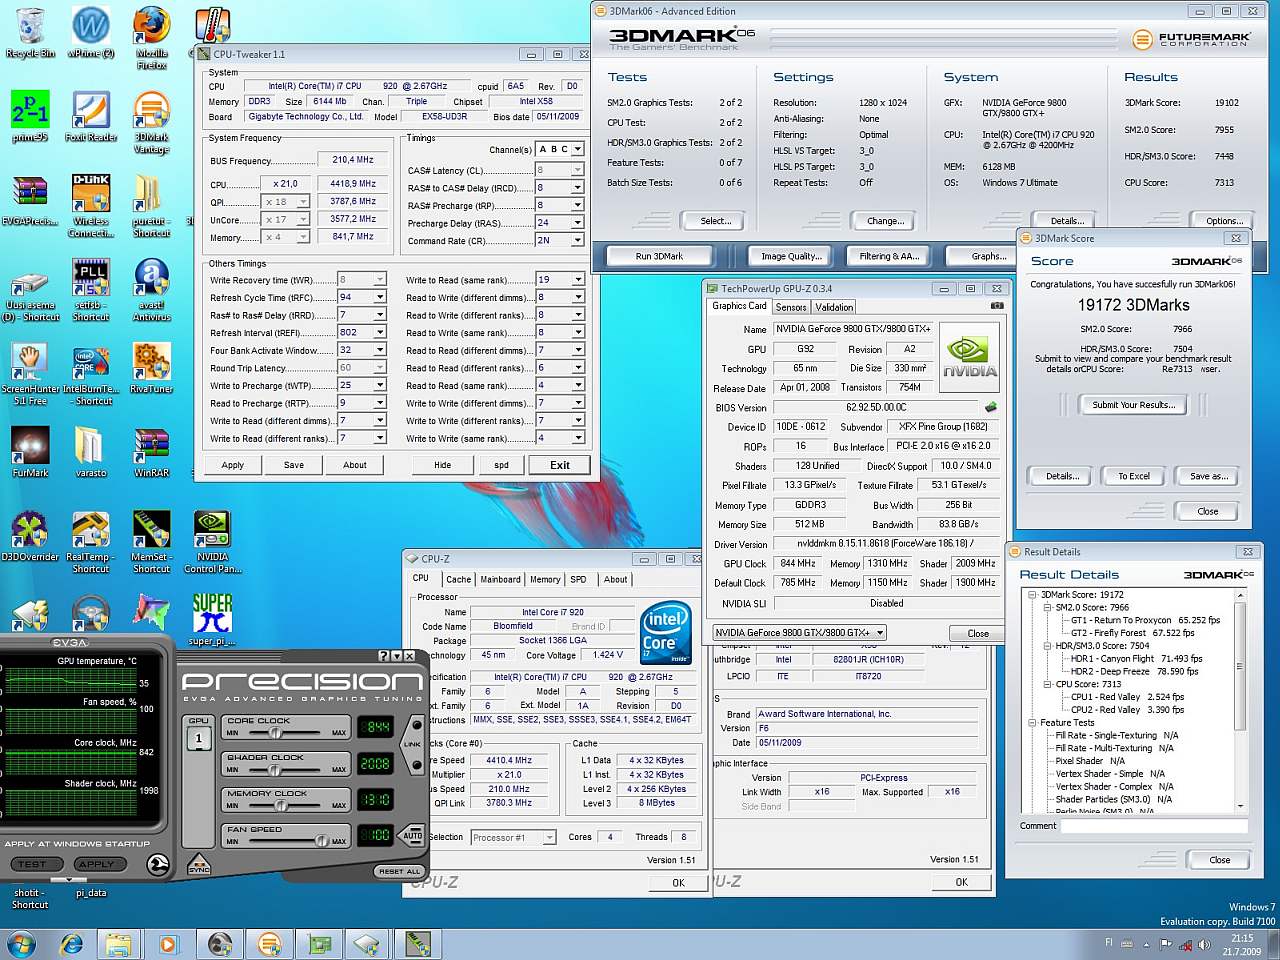Screen dimensions: 1280x960
Task: Collapse the SM2.0 Score tree node
Action: 1047,607
